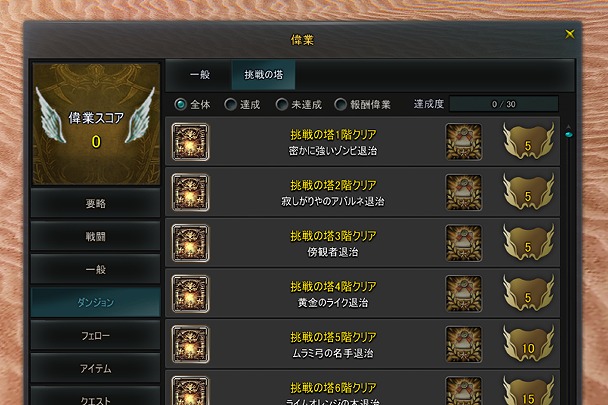Click the 達成度 0/30 progress bar
The image size is (608, 405).
[x=503, y=104]
